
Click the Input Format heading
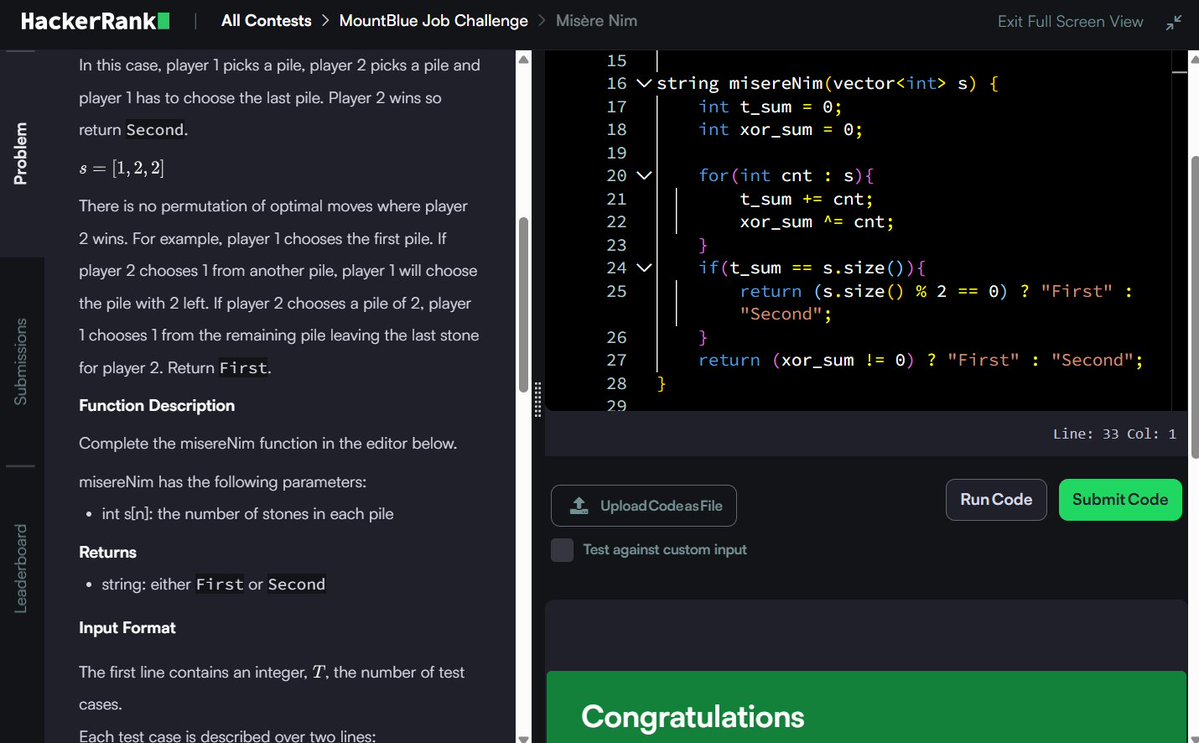[127, 628]
